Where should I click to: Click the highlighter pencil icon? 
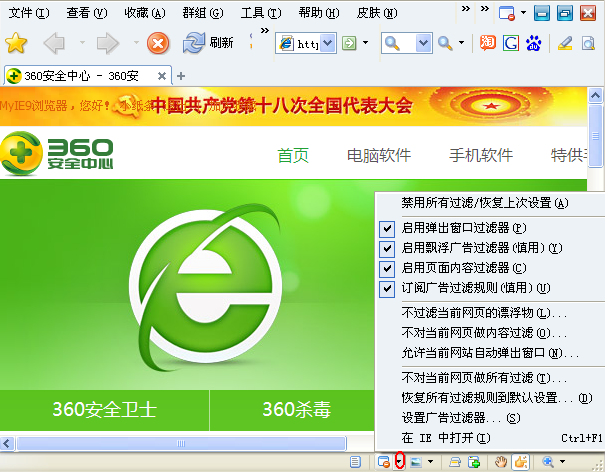(565, 43)
